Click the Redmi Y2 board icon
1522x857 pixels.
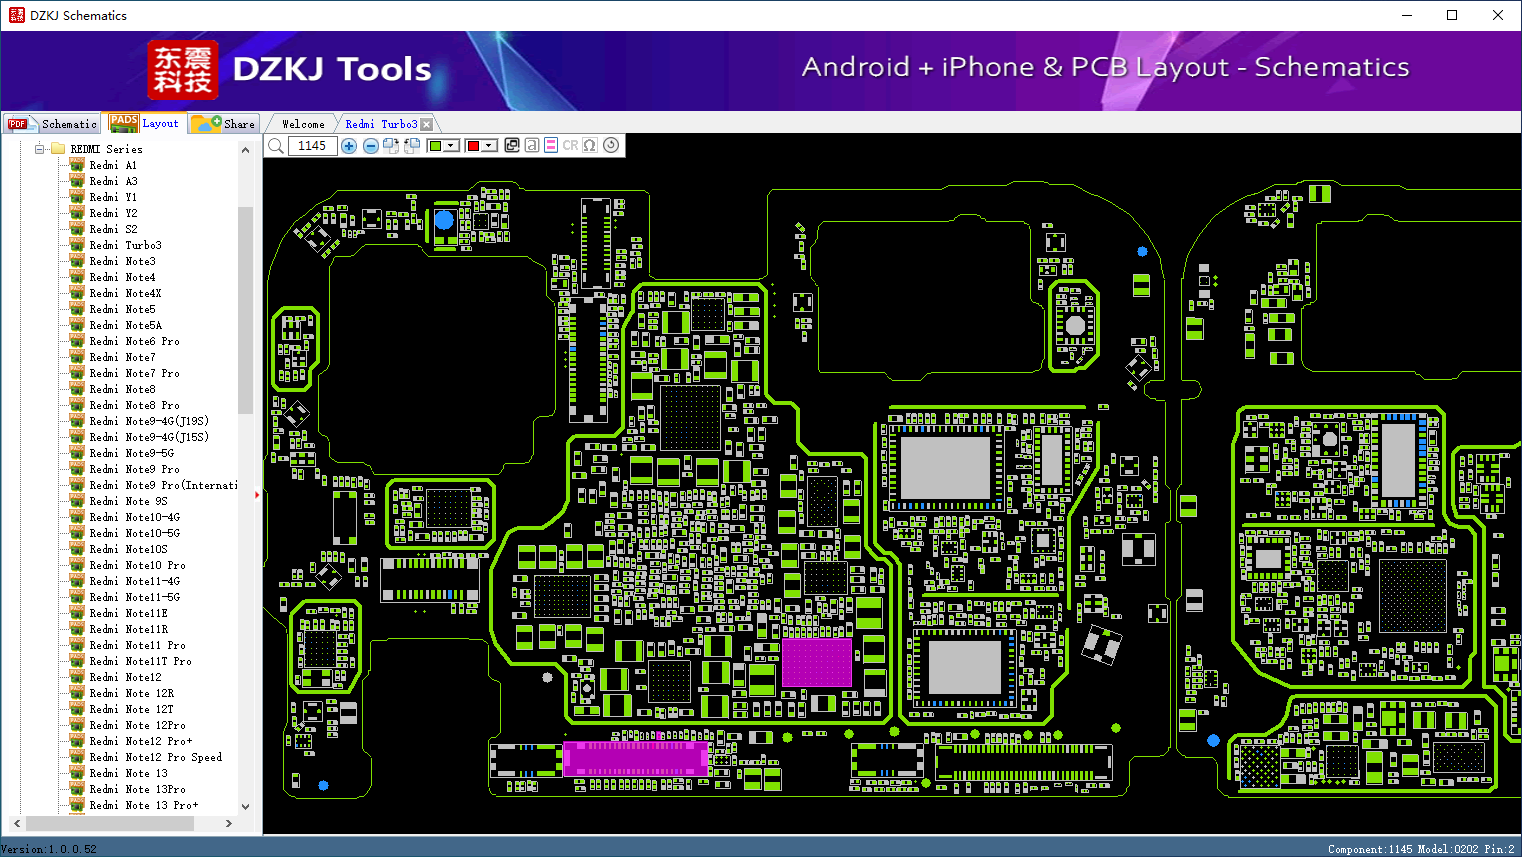[x=76, y=213]
